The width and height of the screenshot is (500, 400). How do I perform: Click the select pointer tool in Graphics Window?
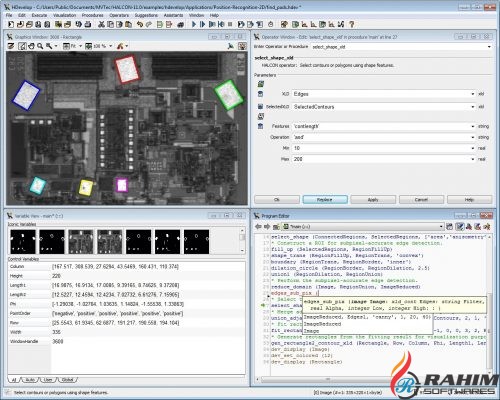22,46
